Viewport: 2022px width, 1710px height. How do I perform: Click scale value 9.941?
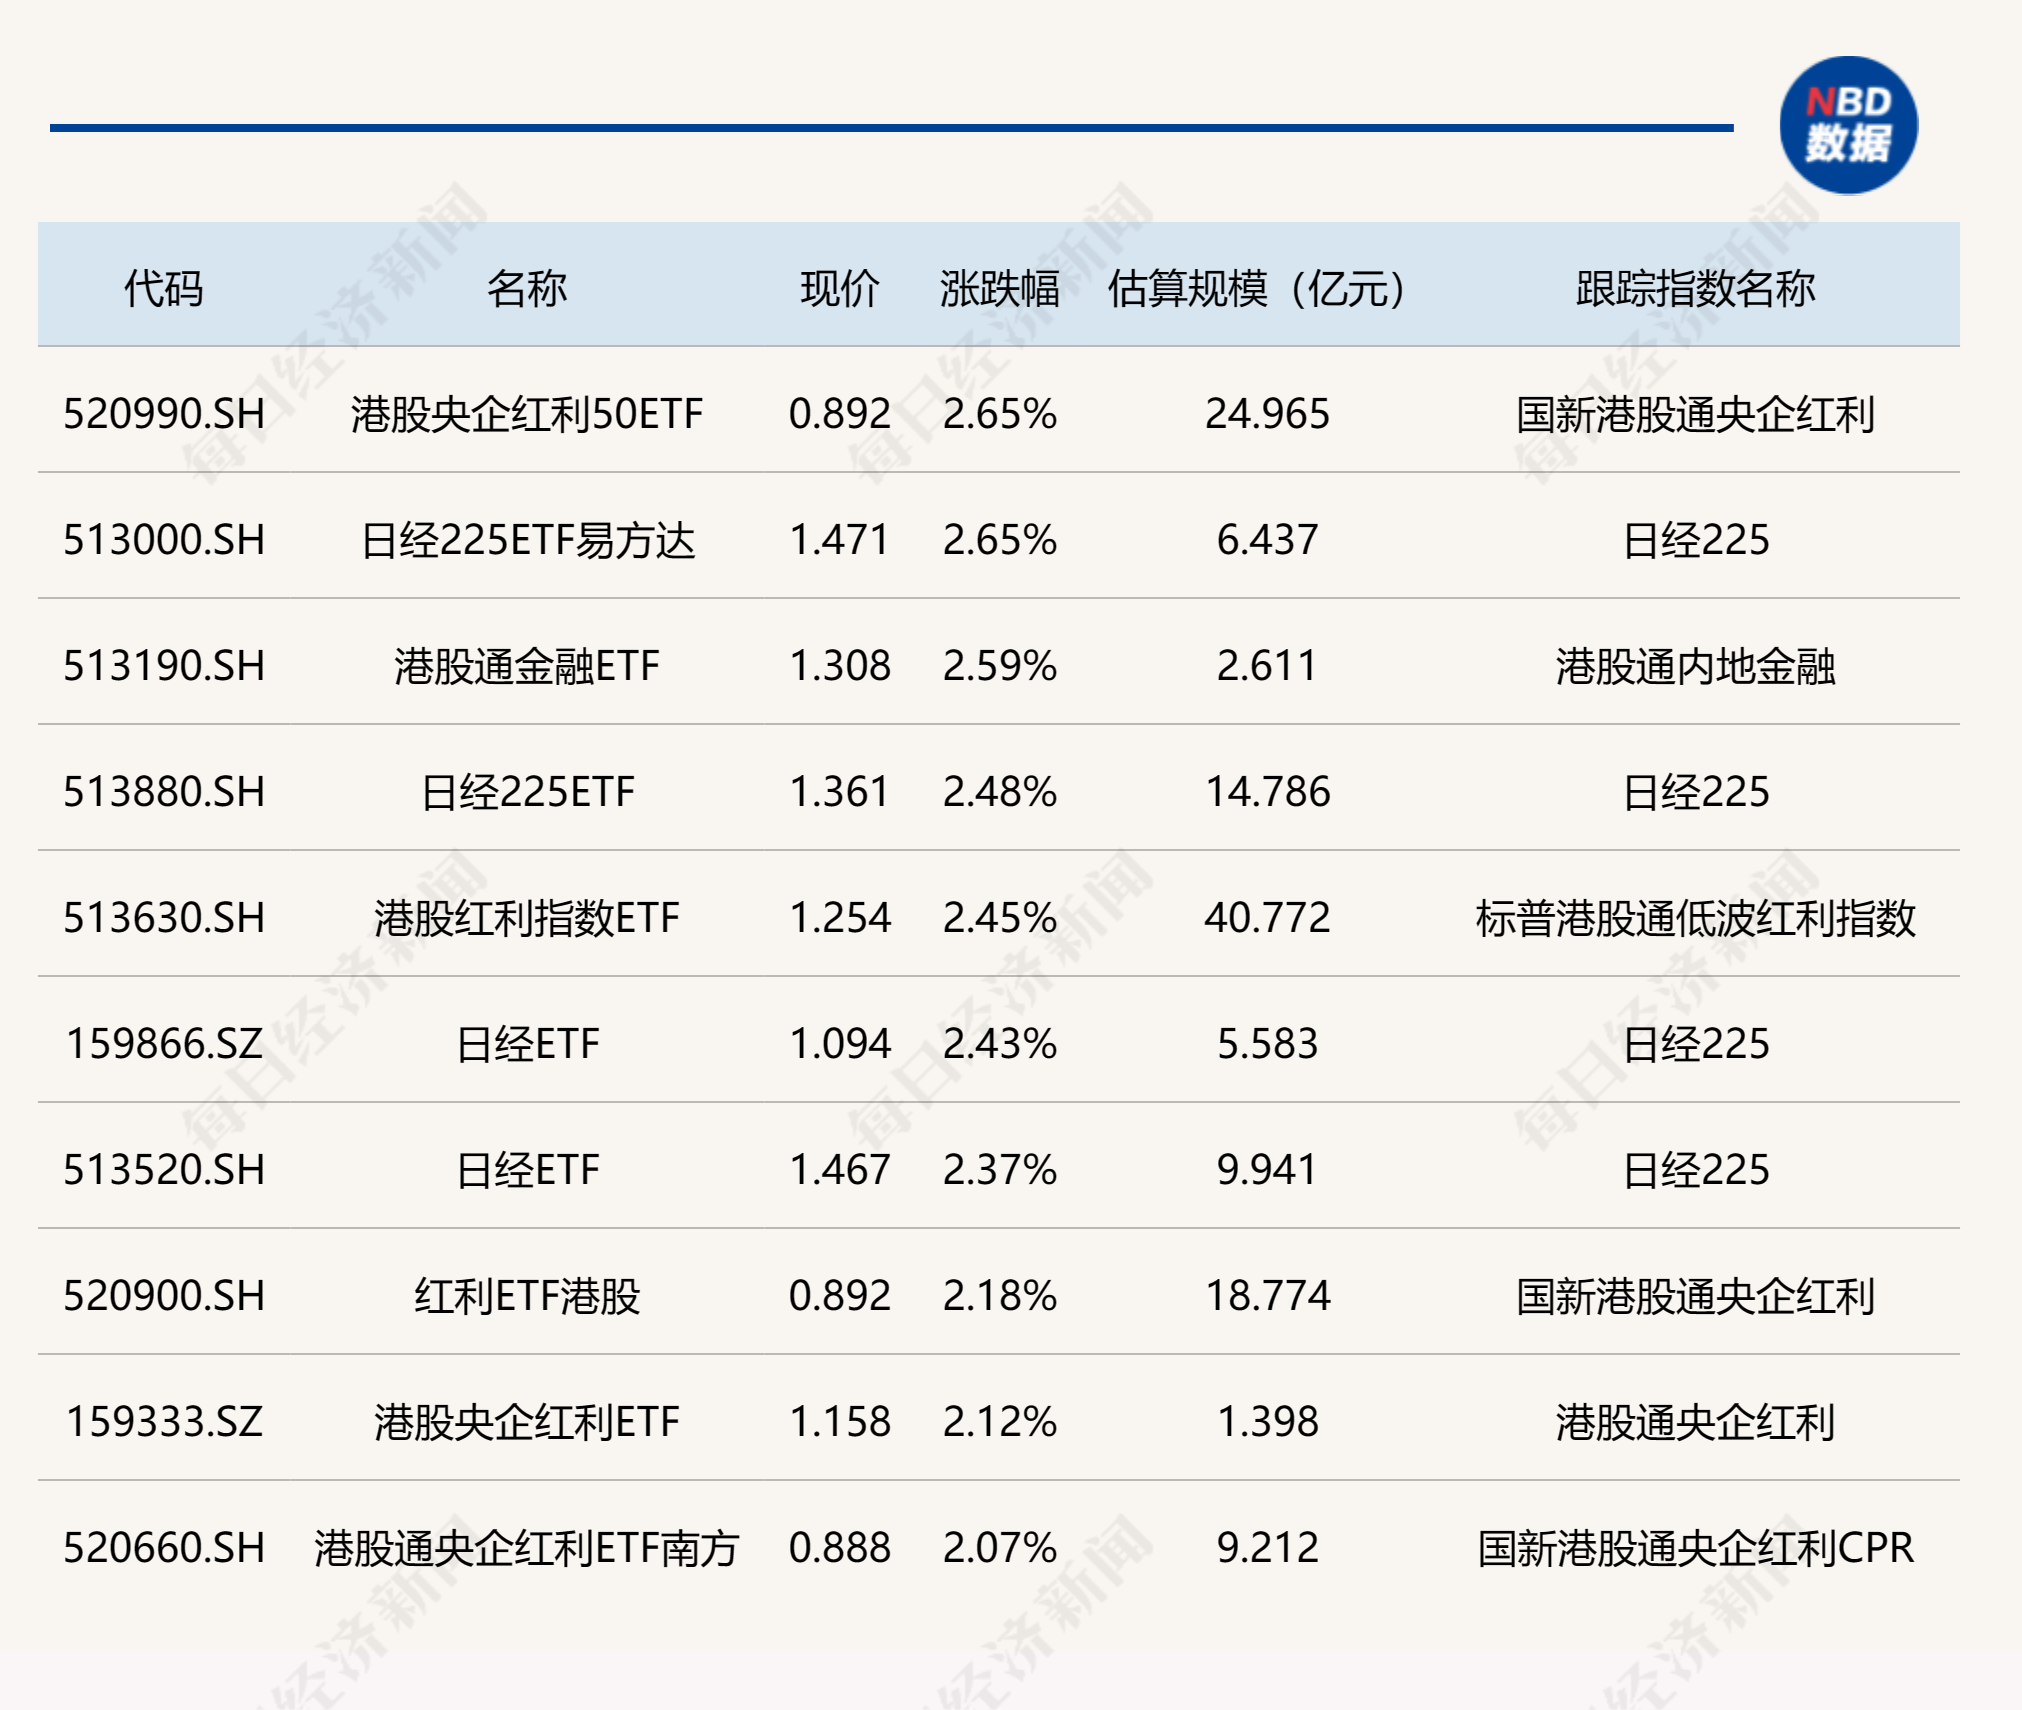(1267, 1169)
